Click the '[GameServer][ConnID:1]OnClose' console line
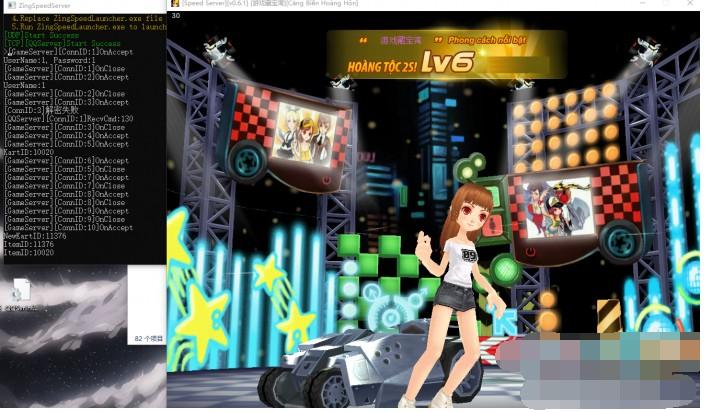 click(64, 68)
